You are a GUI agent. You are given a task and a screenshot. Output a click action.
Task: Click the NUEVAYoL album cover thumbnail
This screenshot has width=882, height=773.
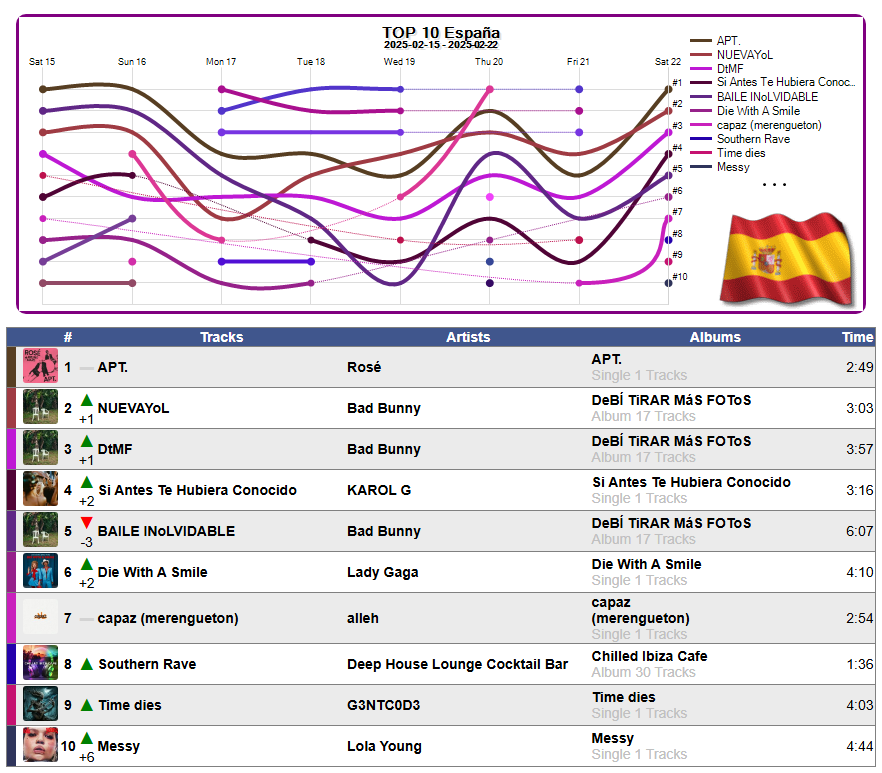[40, 407]
